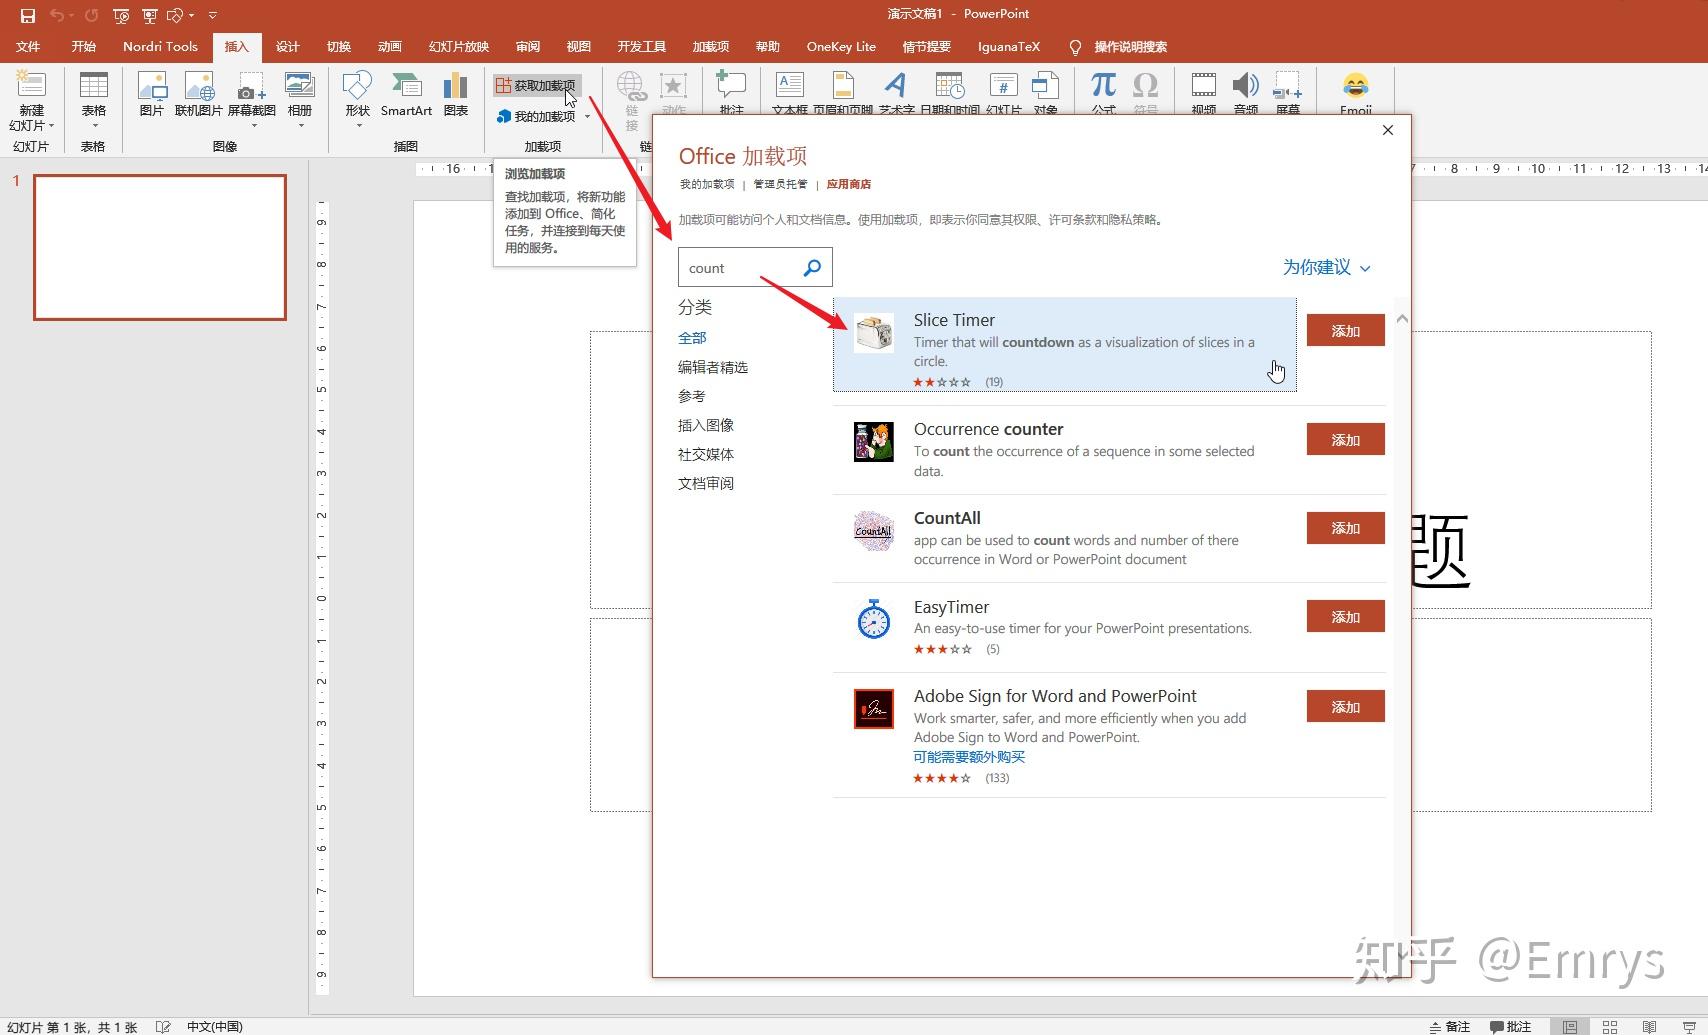
Task: Select the 插入图像 category
Action: coord(706,425)
